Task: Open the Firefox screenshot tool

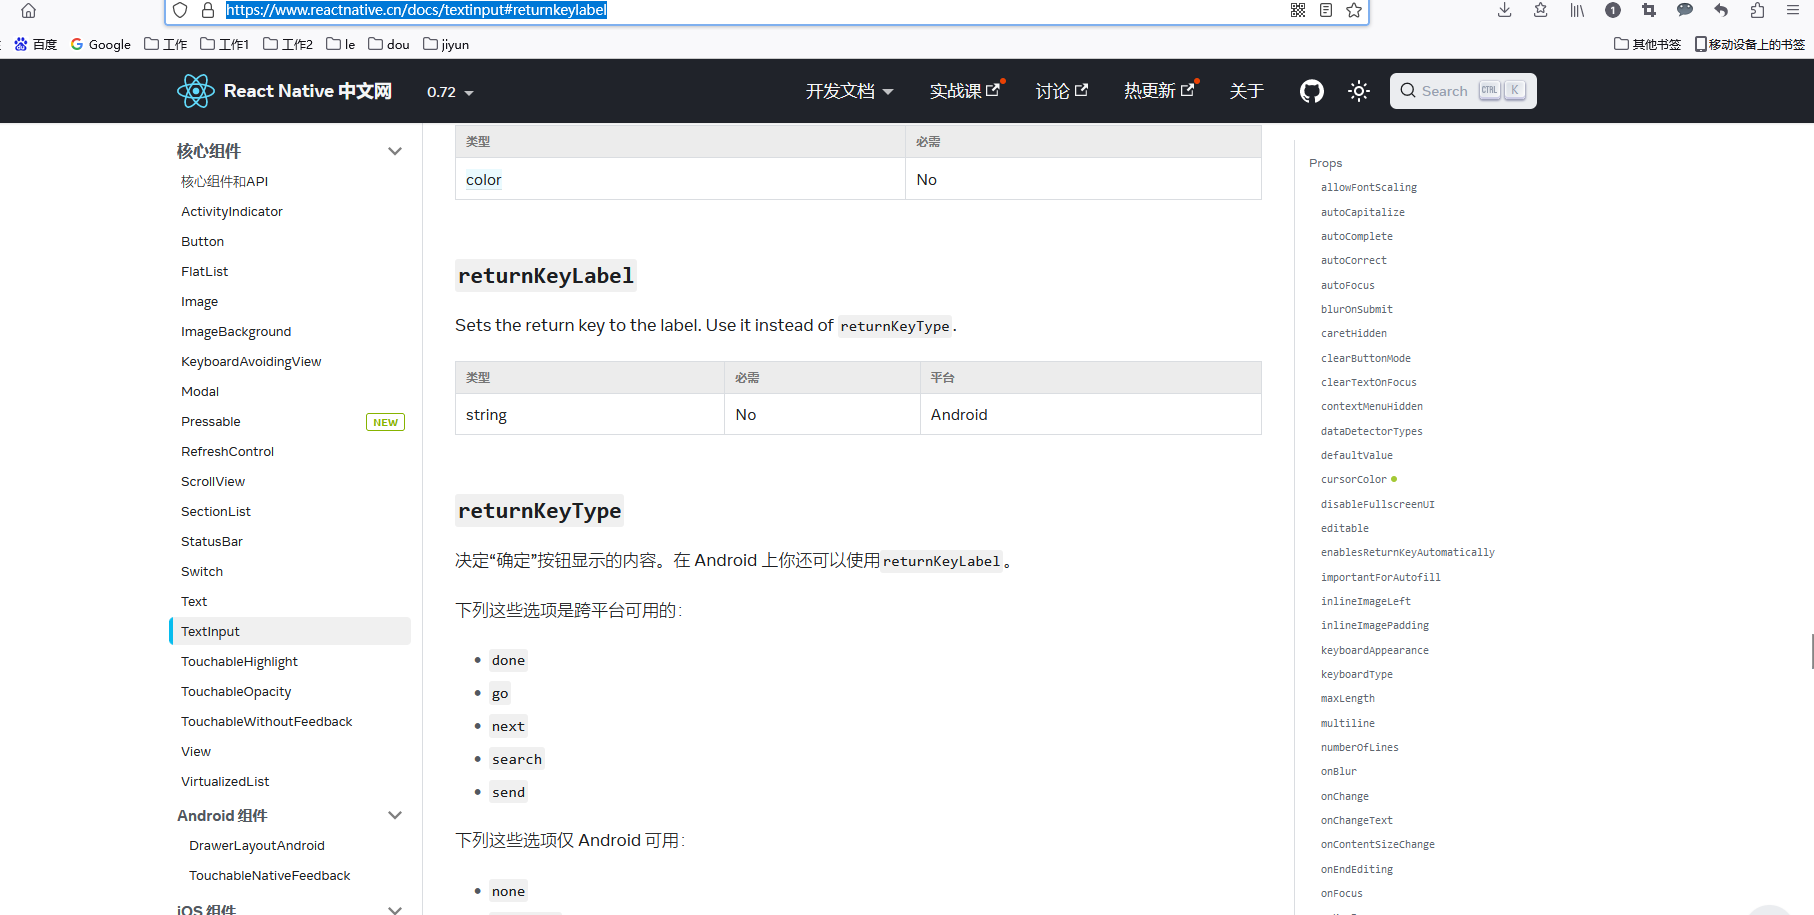Action: 1647,10
